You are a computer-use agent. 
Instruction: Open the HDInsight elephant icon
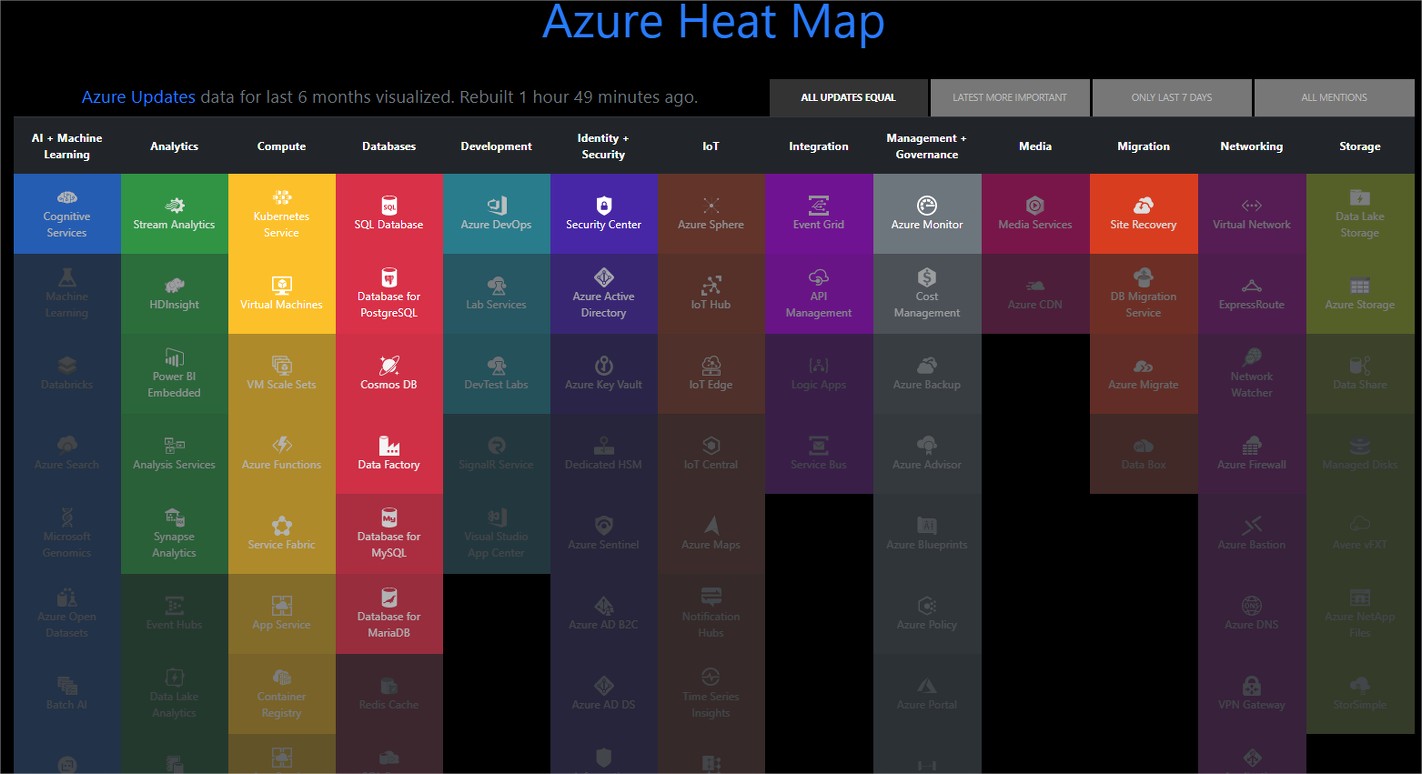click(174, 285)
